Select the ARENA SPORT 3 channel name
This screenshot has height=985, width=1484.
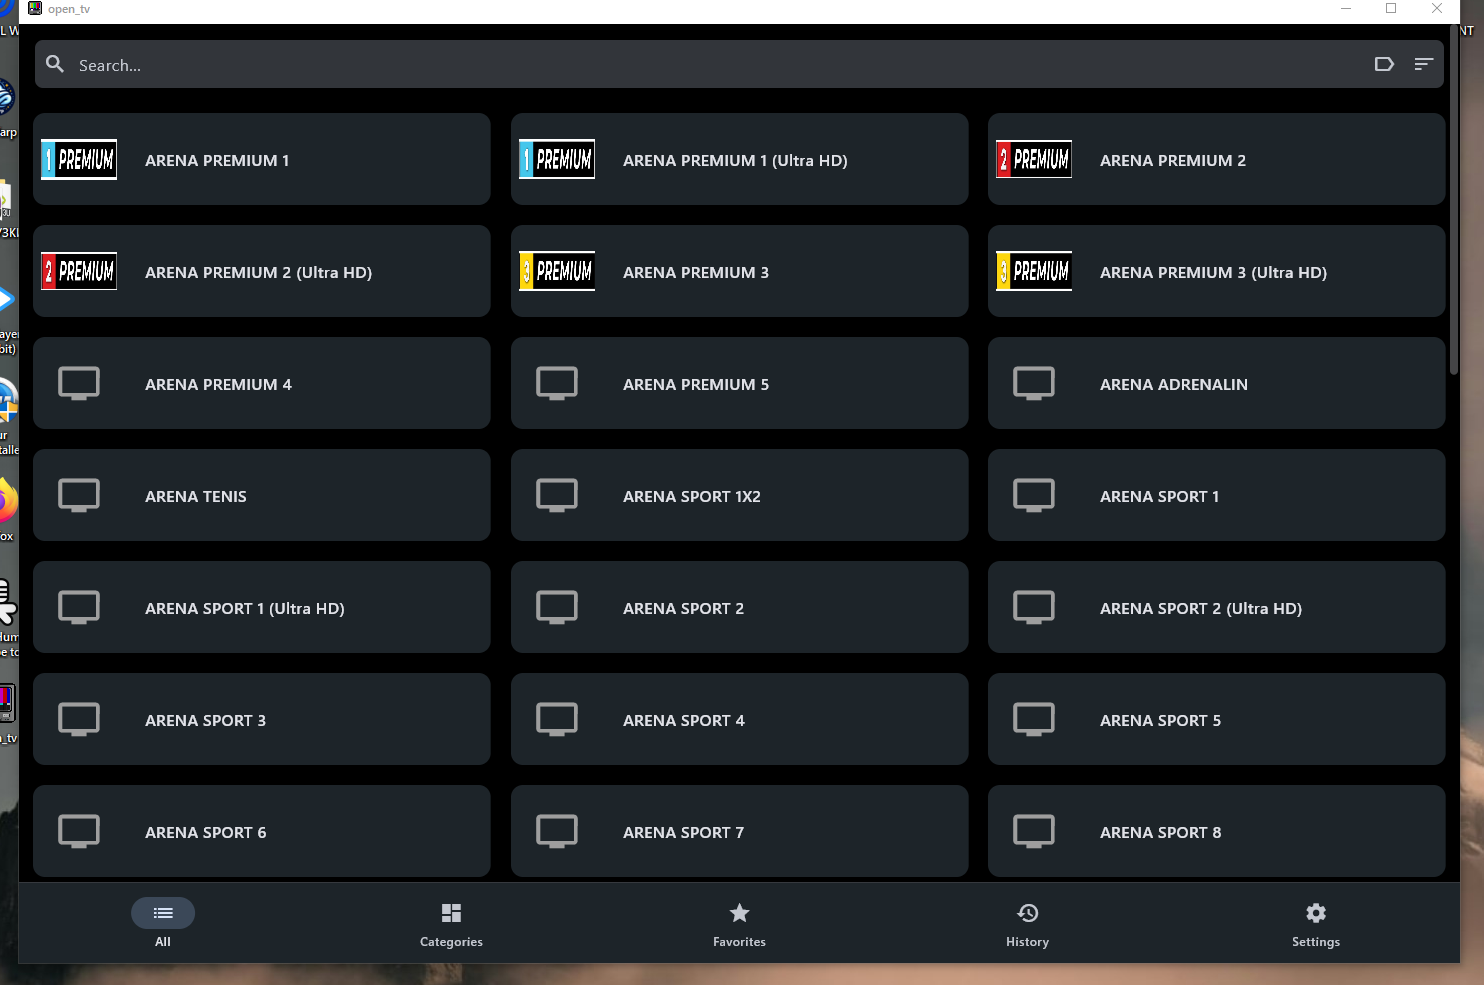click(205, 720)
